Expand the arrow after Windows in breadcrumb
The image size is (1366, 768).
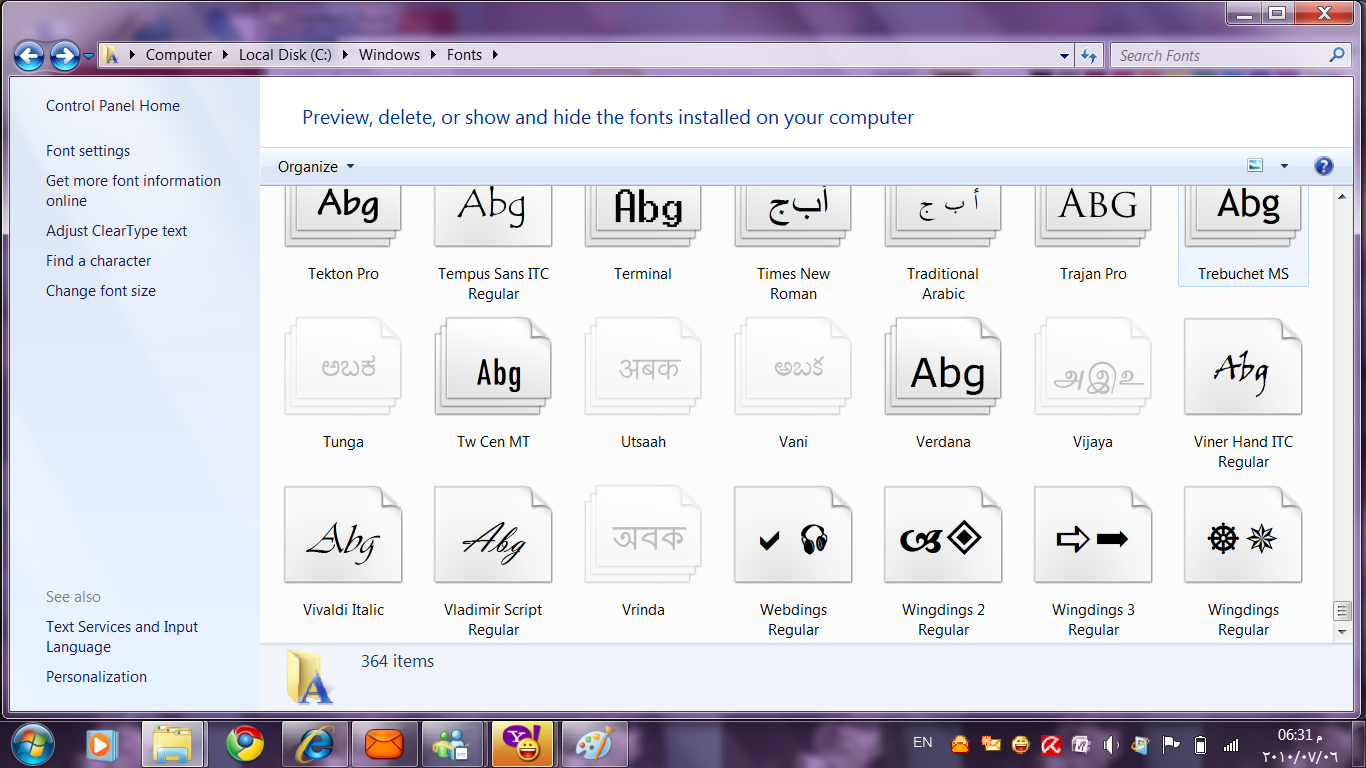tap(433, 55)
